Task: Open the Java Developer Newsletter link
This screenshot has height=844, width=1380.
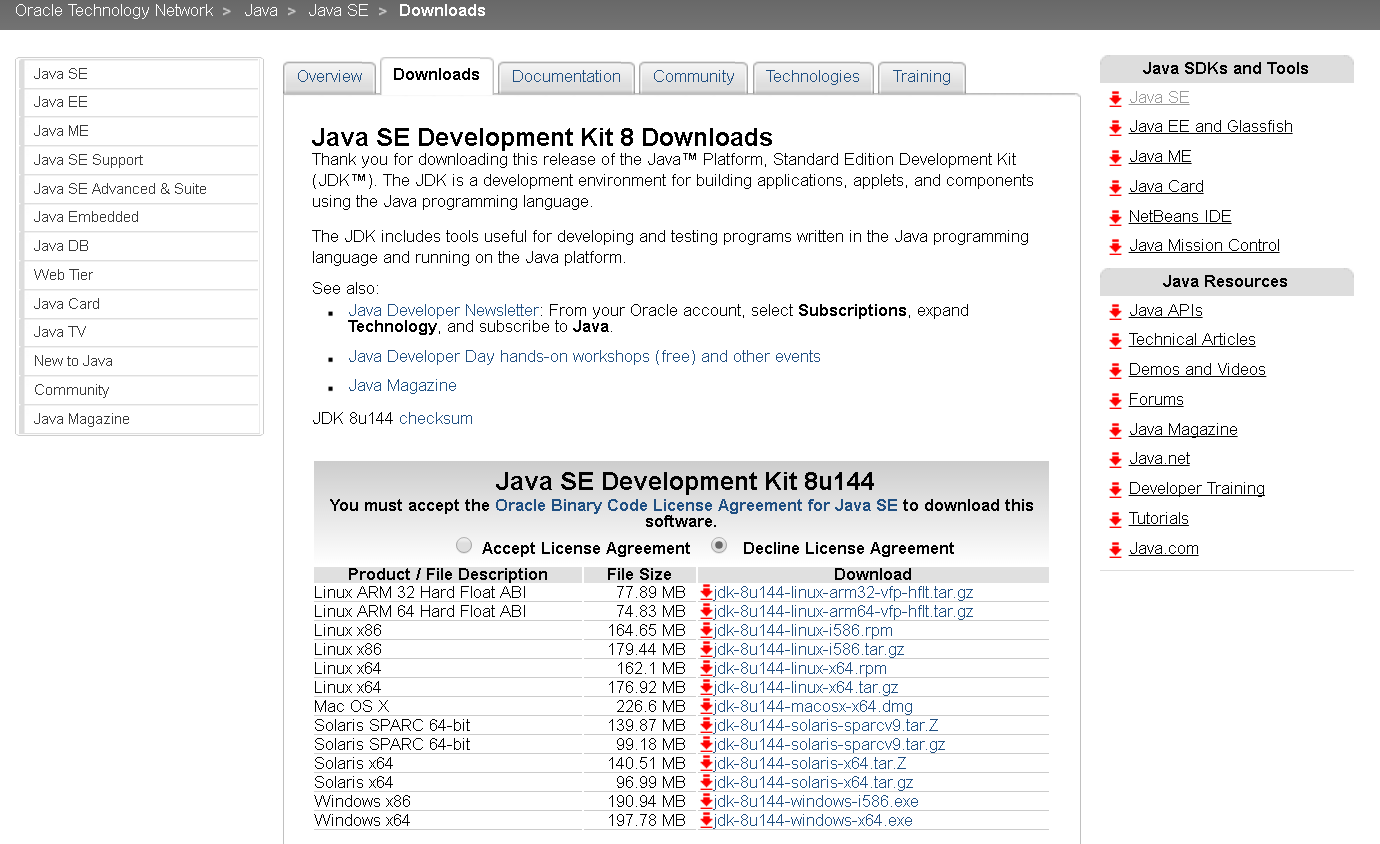Action: coord(444,311)
